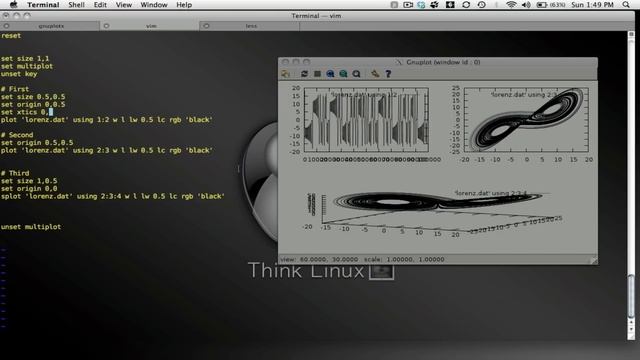
Task: Click the replot refresh icon in Gnuplot
Action: (x=304, y=74)
